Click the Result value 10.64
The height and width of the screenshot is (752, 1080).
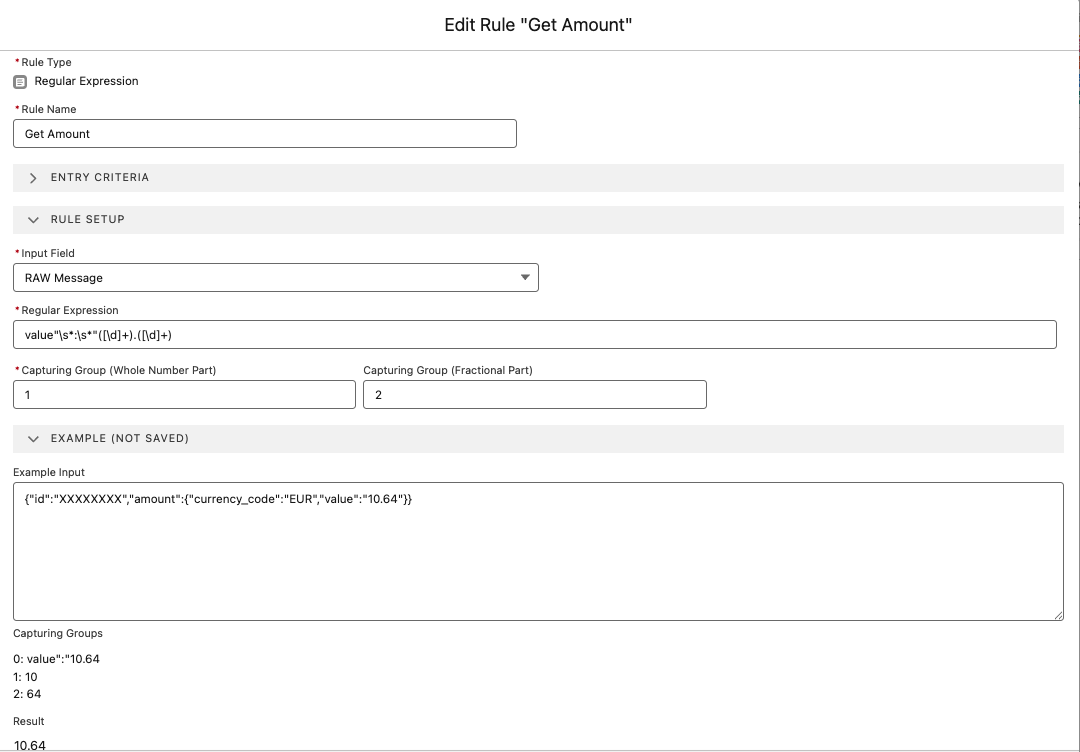click(30, 745)
